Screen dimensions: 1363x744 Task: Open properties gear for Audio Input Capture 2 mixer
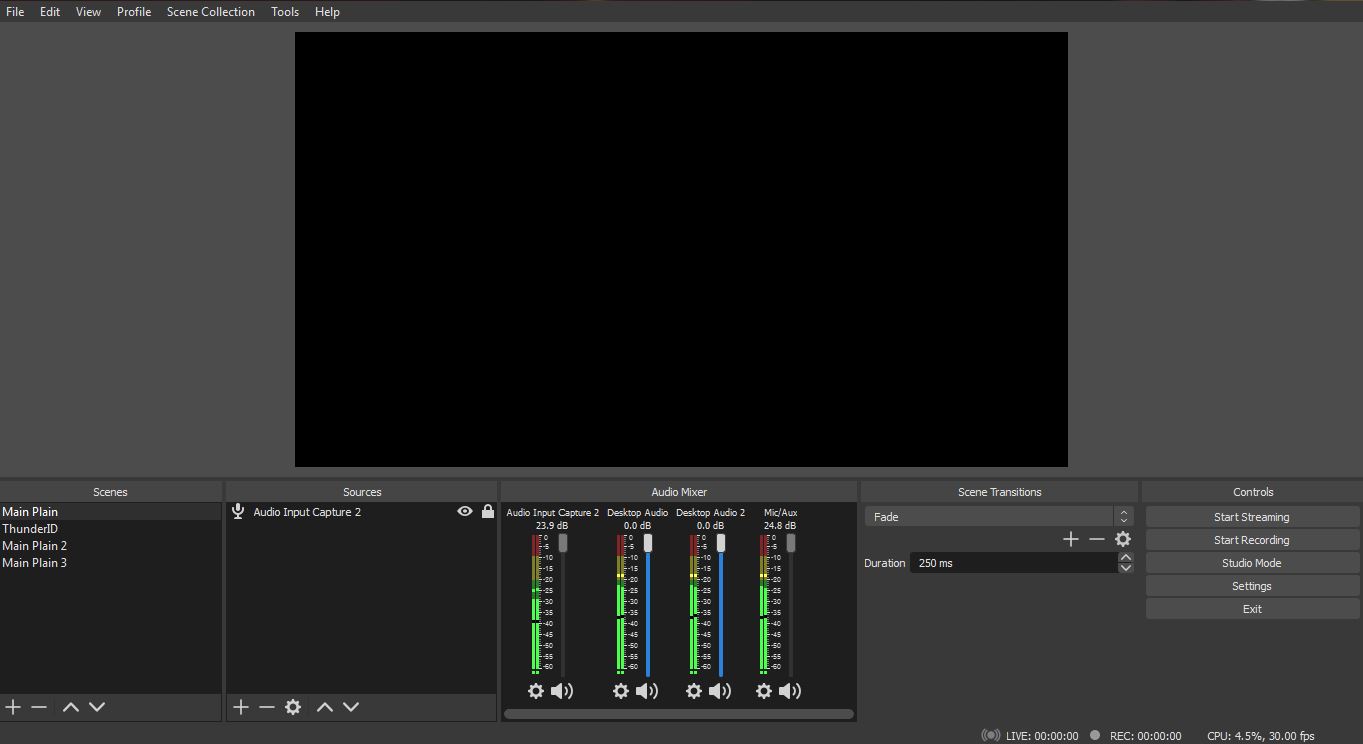click(x=536, y=691)
